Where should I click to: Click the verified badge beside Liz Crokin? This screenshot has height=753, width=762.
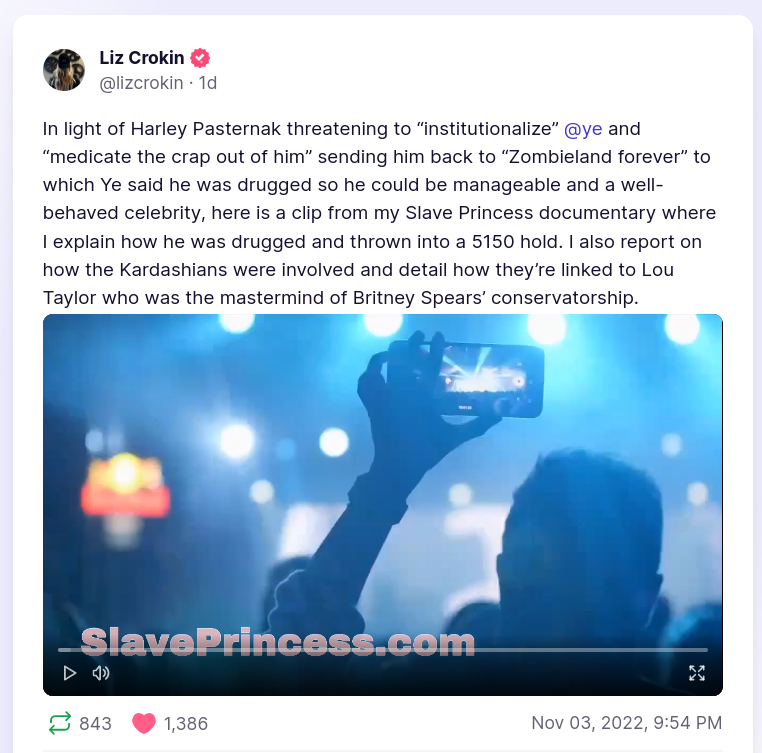point(201,58)
